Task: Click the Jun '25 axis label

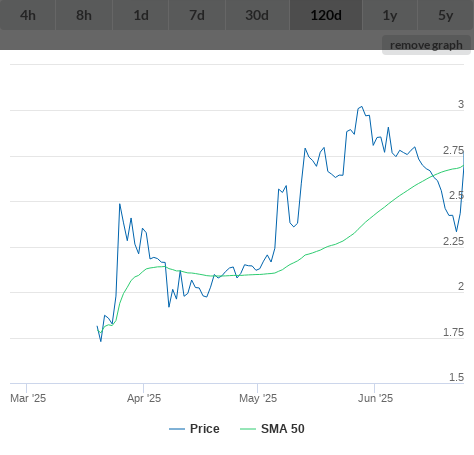Action: coord(375,398)
